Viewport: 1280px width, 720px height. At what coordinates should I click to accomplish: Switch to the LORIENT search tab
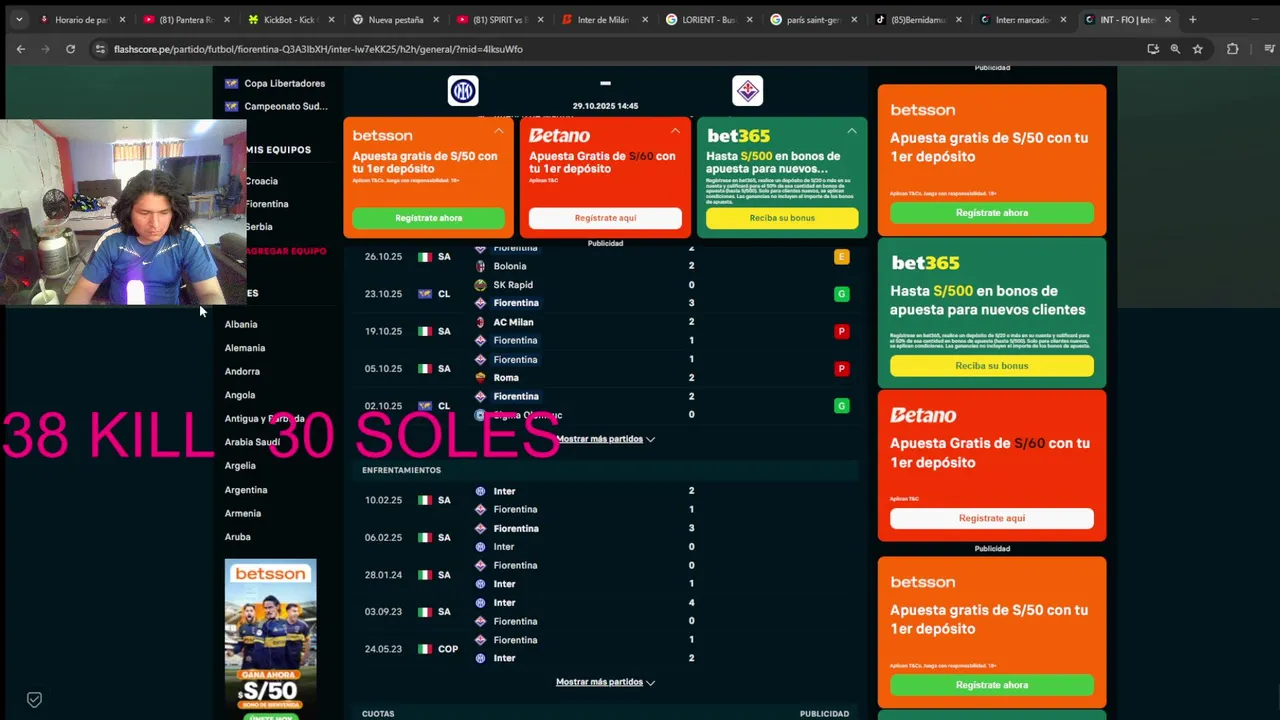[708, 19]
